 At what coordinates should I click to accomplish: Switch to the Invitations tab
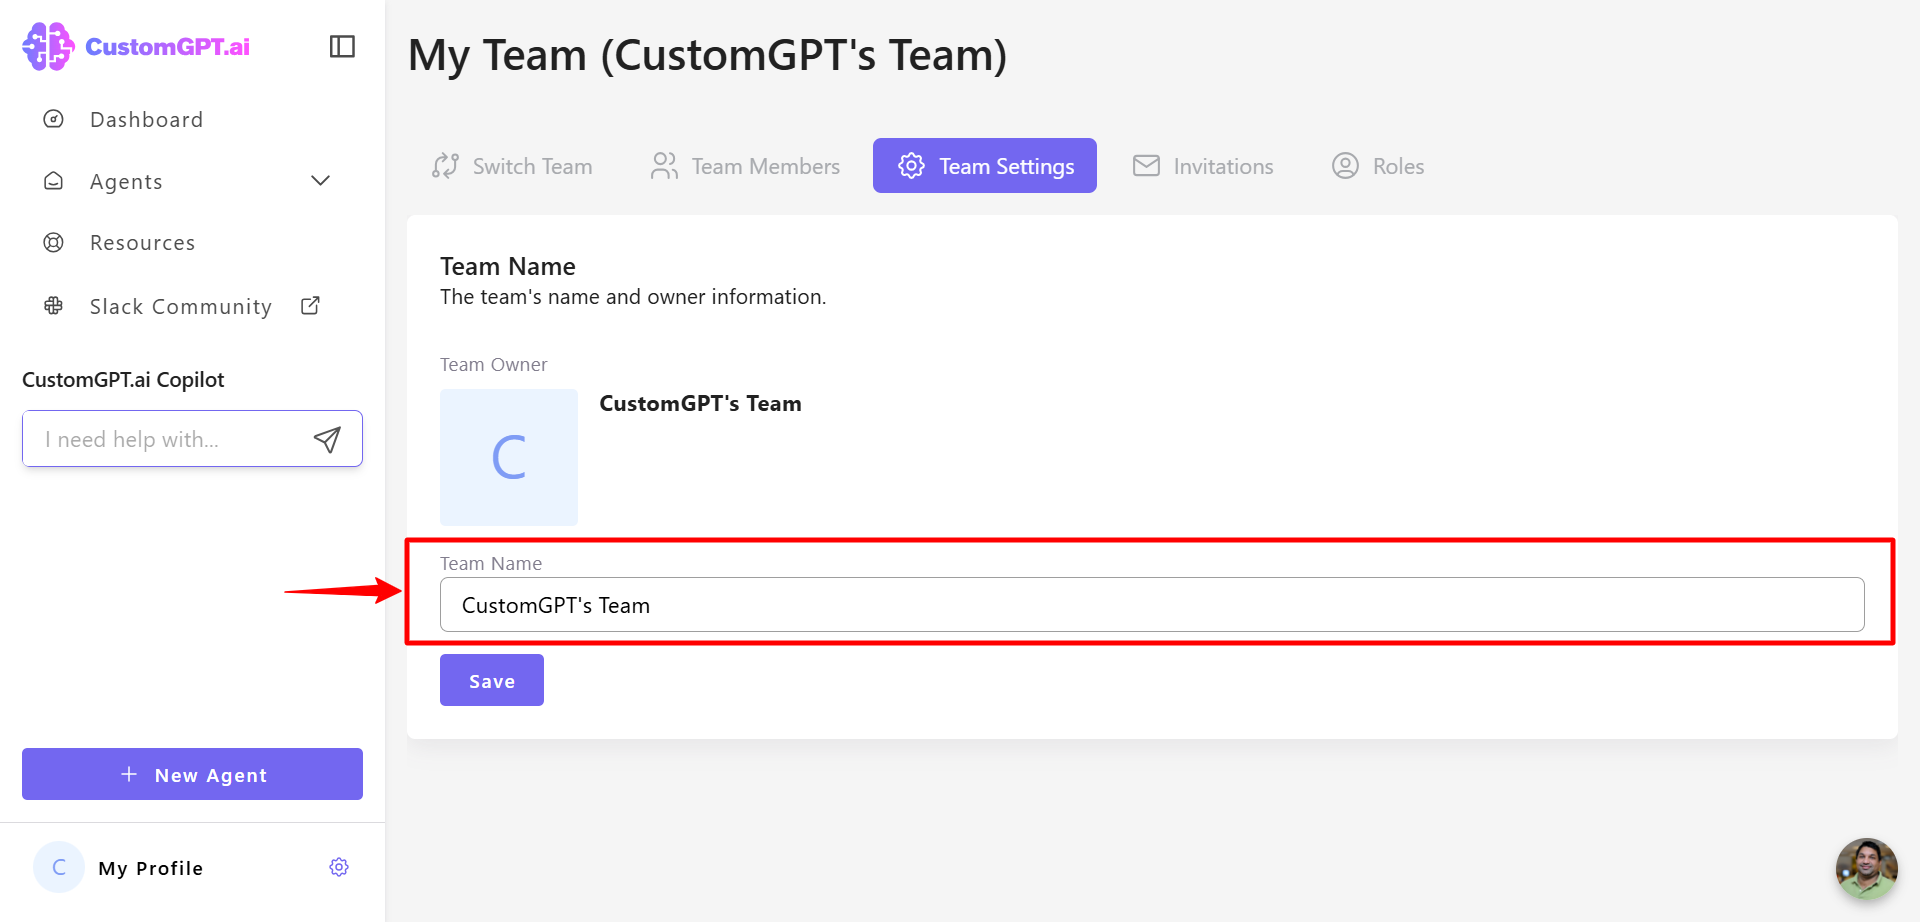click(x=1203, y=166)
